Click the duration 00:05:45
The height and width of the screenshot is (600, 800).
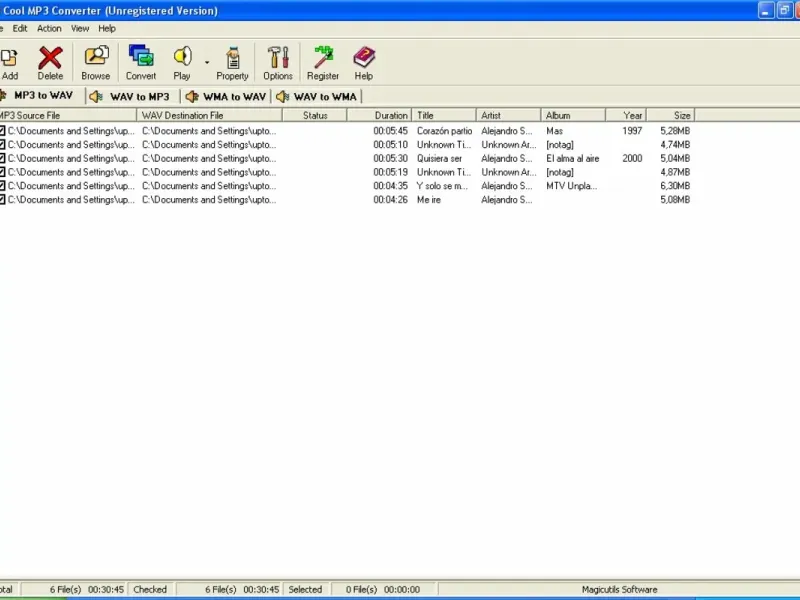coord(390,131)
